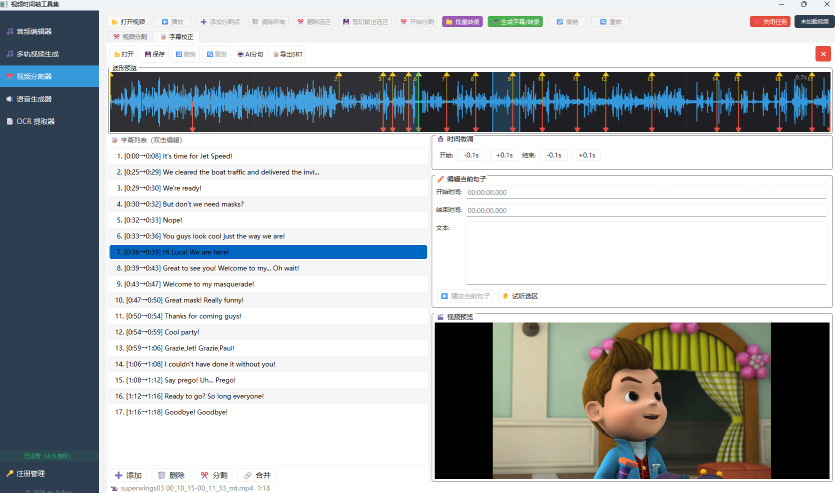Click undo button in subtitle toolbar
The height and width of the screenshot is (493, 835).
185,54
